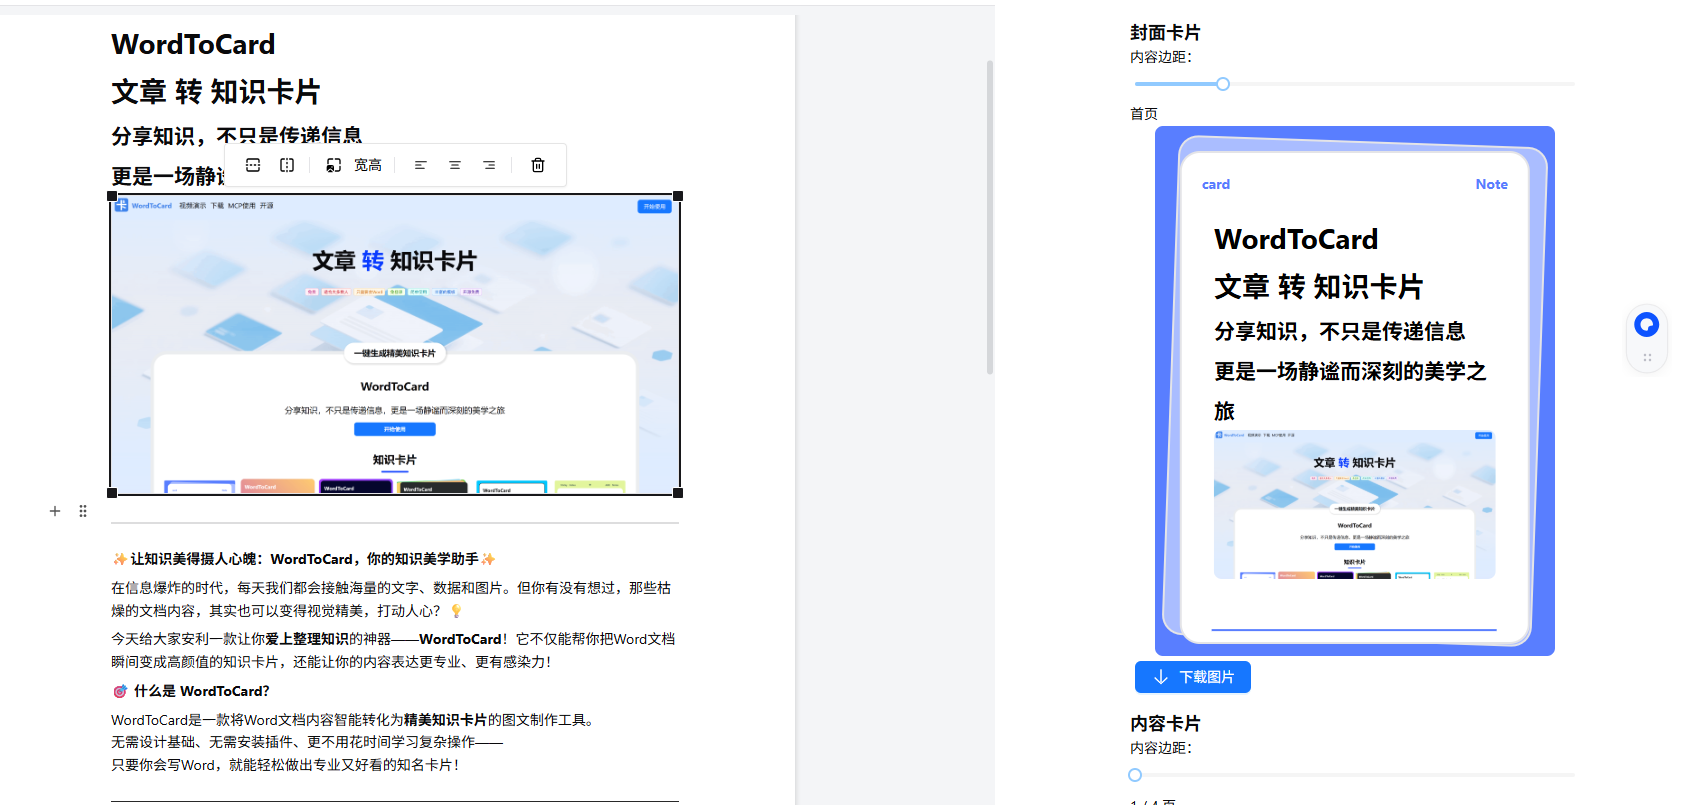Click the blue chat assistant floating icon
The image size is (1690, 805).
[1647, 325]
